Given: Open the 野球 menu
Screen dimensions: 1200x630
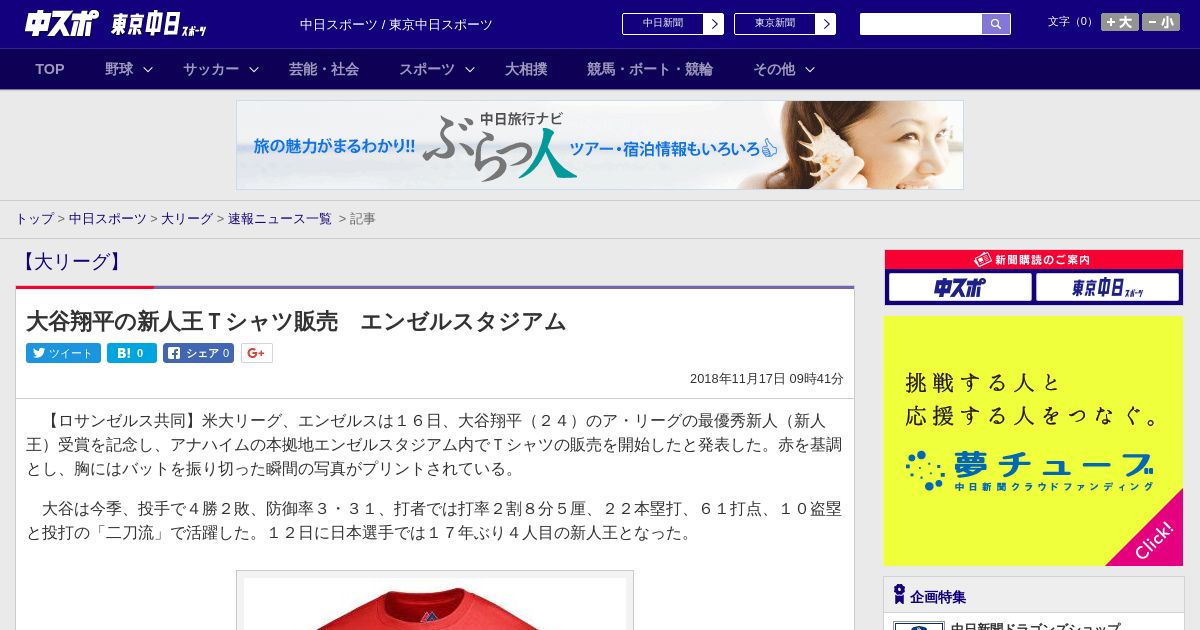Looking at the screenshot, I should 119,69.
